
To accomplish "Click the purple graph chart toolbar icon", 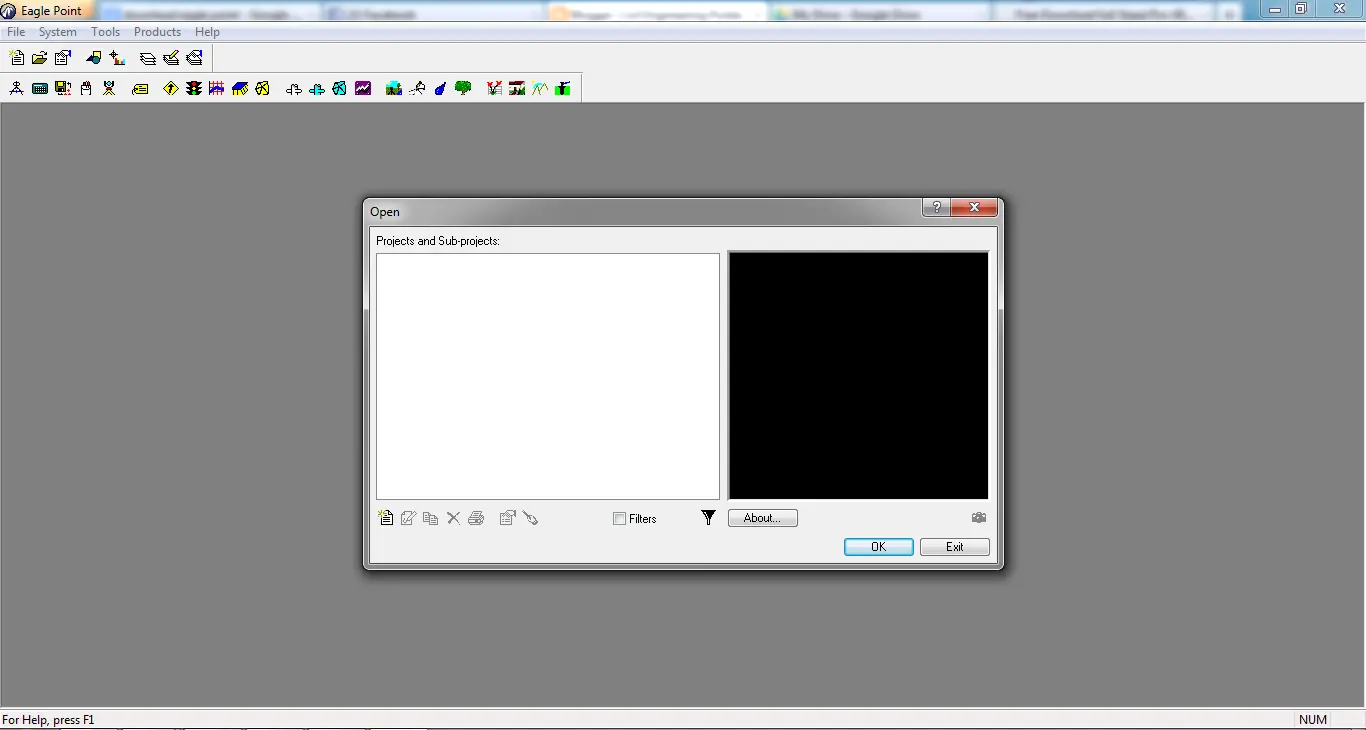I will coord(363,88).
